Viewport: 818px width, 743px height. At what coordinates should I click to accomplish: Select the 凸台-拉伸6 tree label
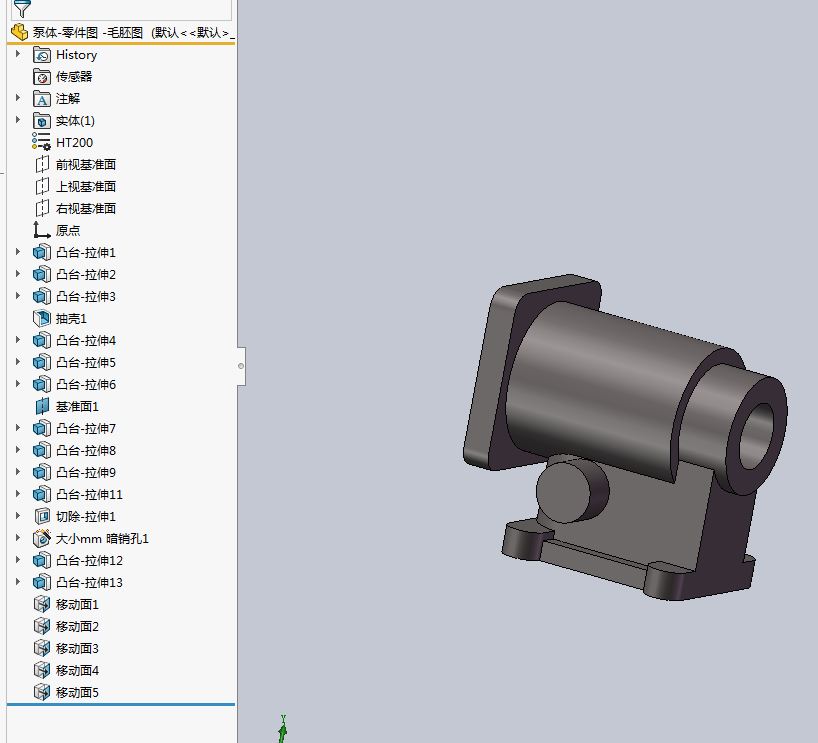[86, 385]
